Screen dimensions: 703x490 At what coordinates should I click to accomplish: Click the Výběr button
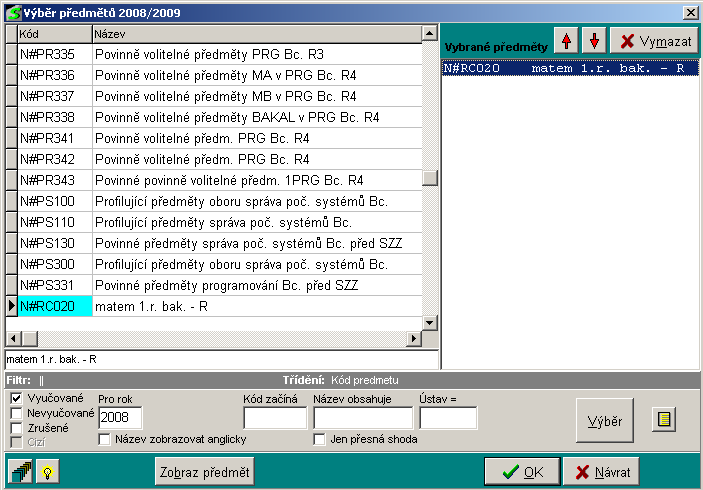(605, 421)
